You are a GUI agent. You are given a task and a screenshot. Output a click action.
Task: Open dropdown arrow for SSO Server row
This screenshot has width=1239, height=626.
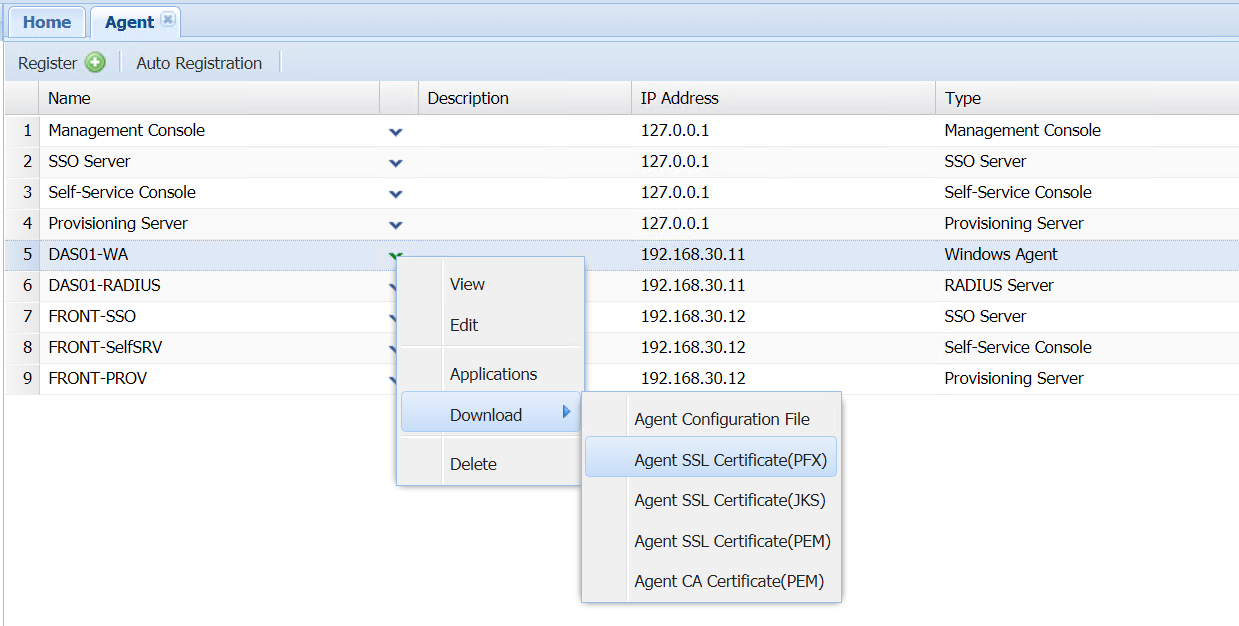coord(396,162)
